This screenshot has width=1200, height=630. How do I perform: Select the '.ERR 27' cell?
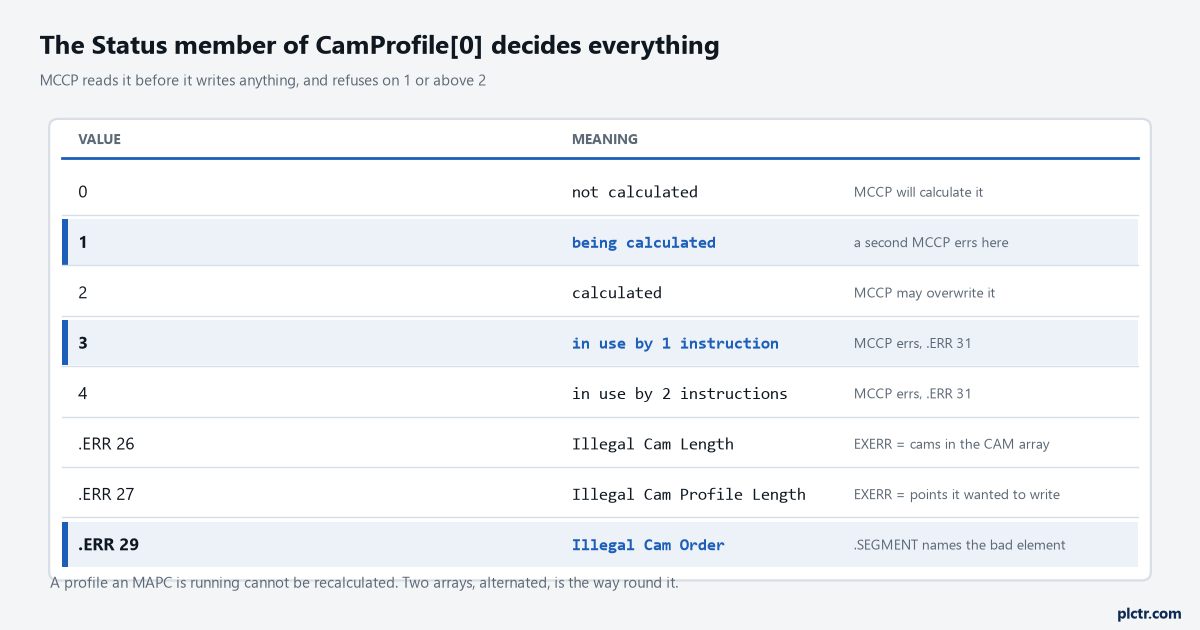pos(106,494)
